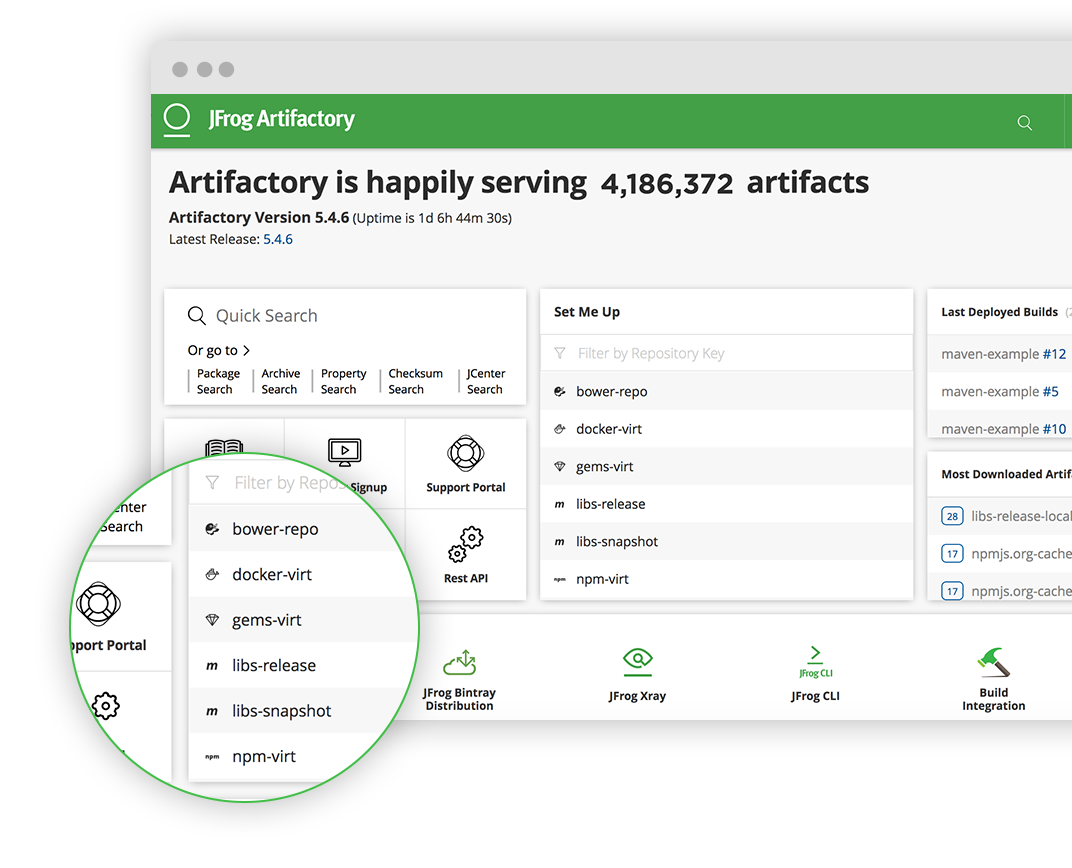
Task: Click the JFrog Bintray Distribution label
Action: 459,699
